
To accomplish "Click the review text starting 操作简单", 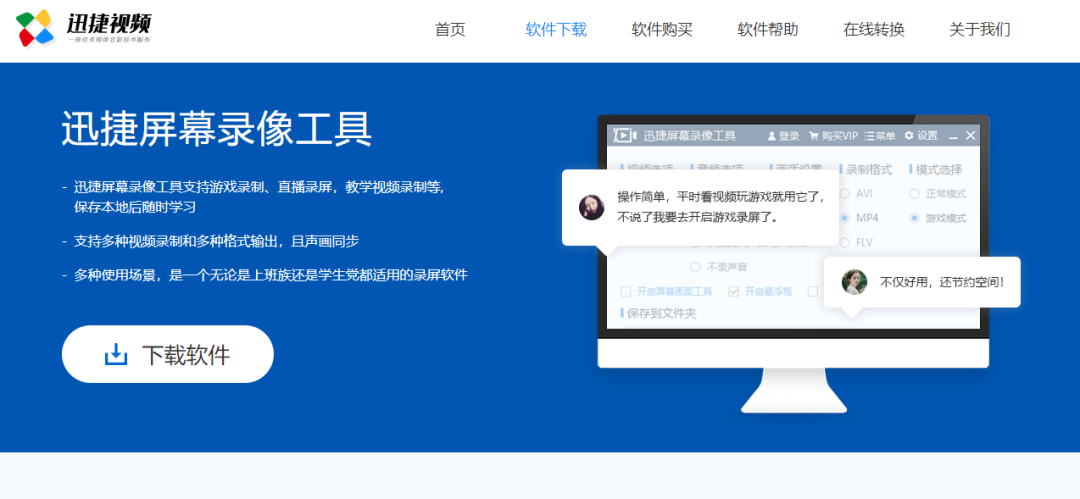I will pos(721,207).
